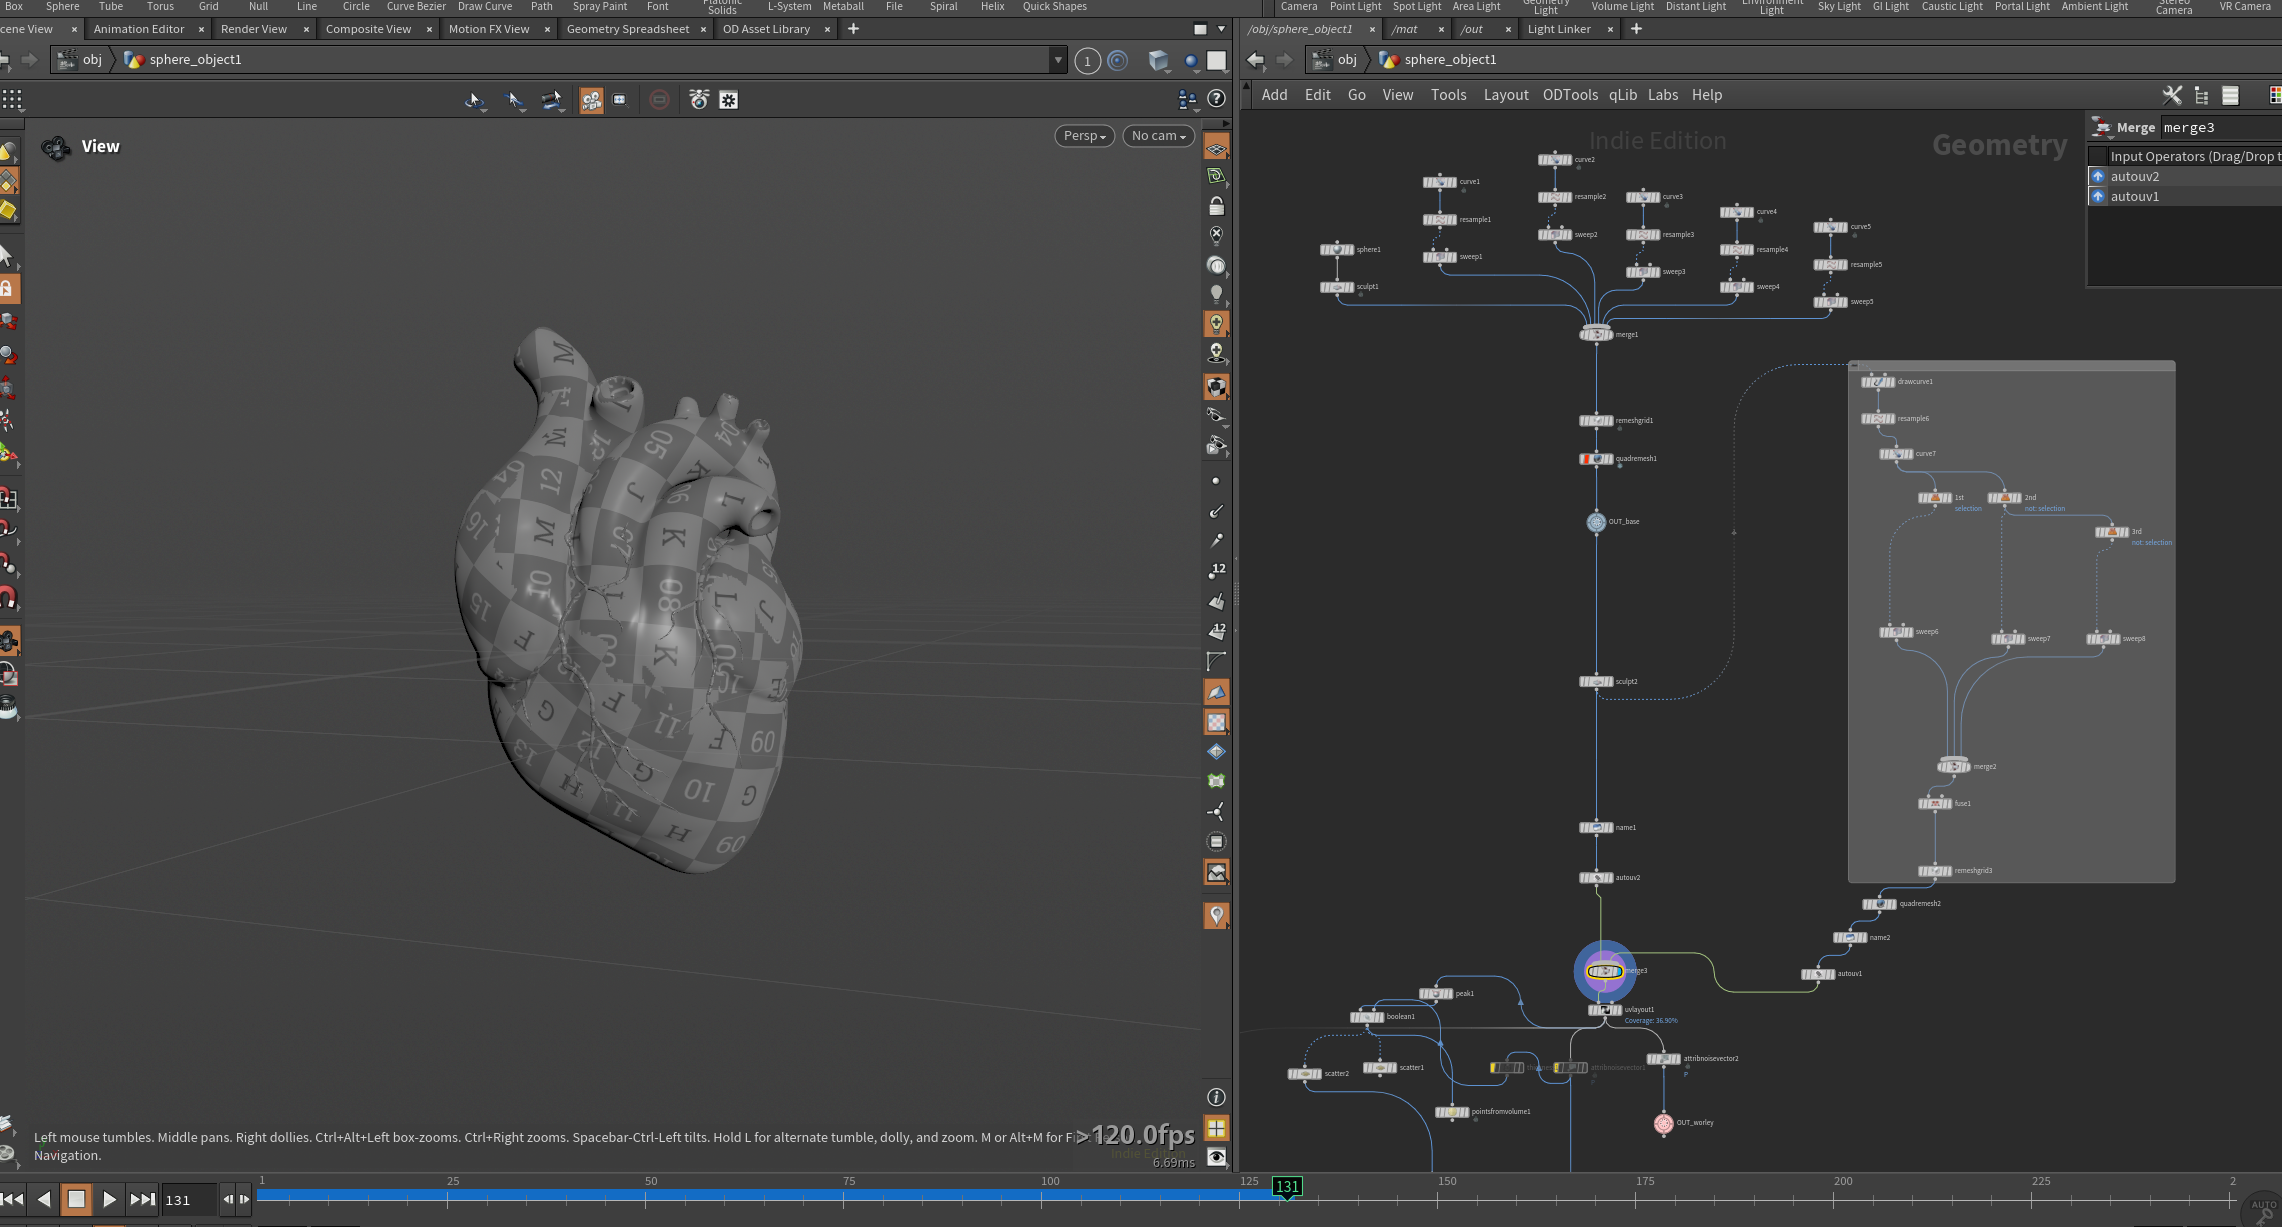Click the three-pronged axes display icon
Viewport: 2282px width, 1227px height.
[x=1216, y=811]
